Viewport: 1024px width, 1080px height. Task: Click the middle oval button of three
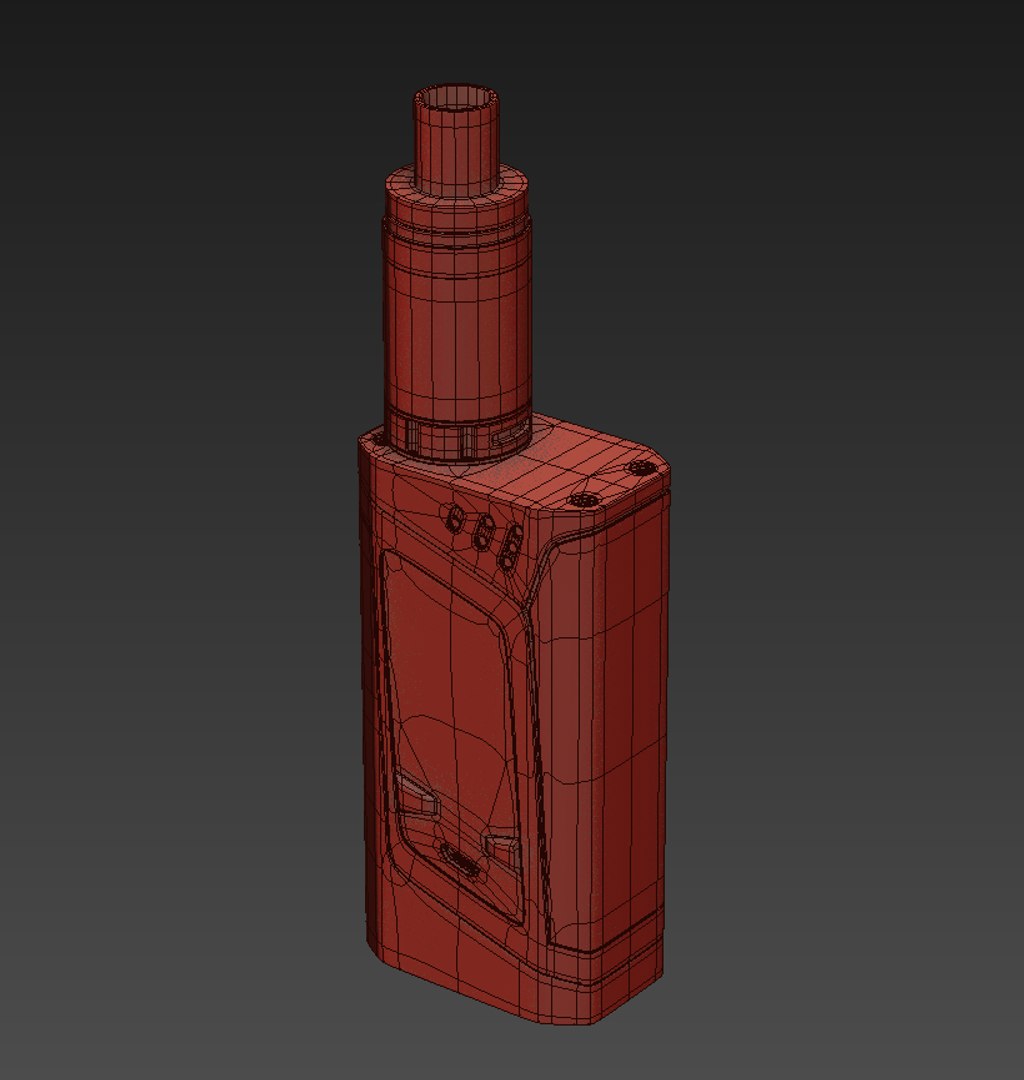pos(485,531)
